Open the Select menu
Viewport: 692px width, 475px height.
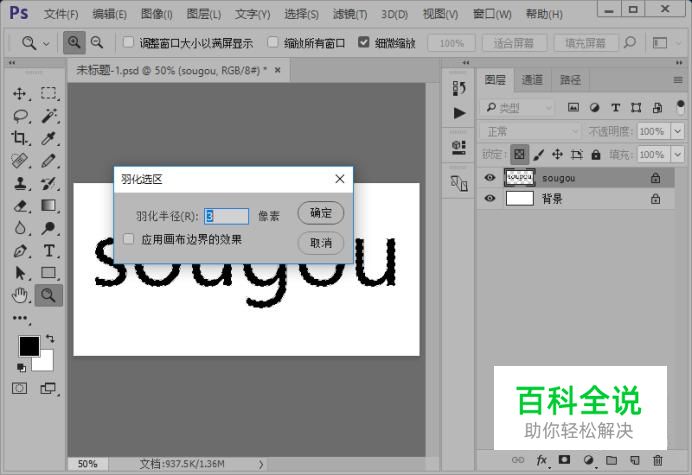(x=301, y=14)
